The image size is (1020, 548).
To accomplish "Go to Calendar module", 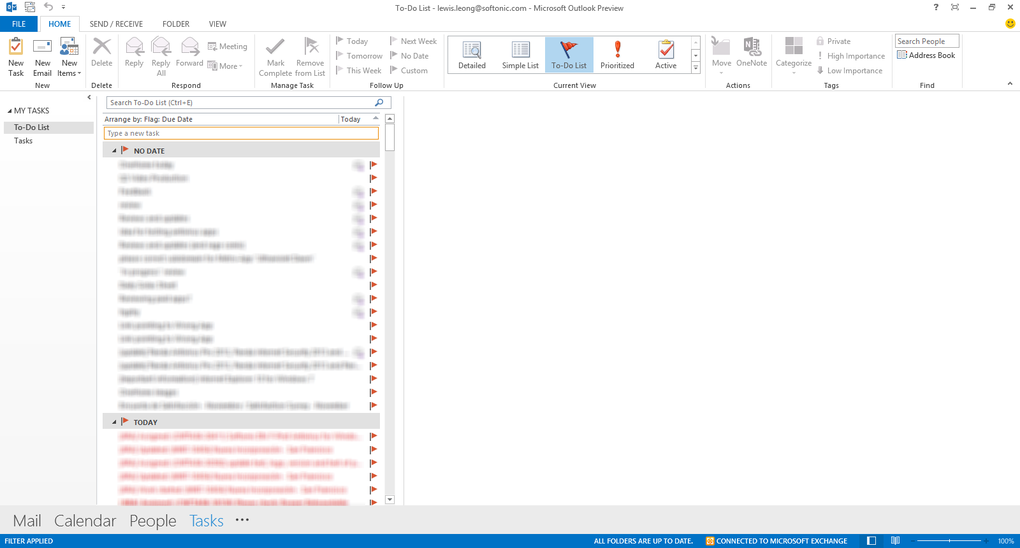I will click(85, 521).
